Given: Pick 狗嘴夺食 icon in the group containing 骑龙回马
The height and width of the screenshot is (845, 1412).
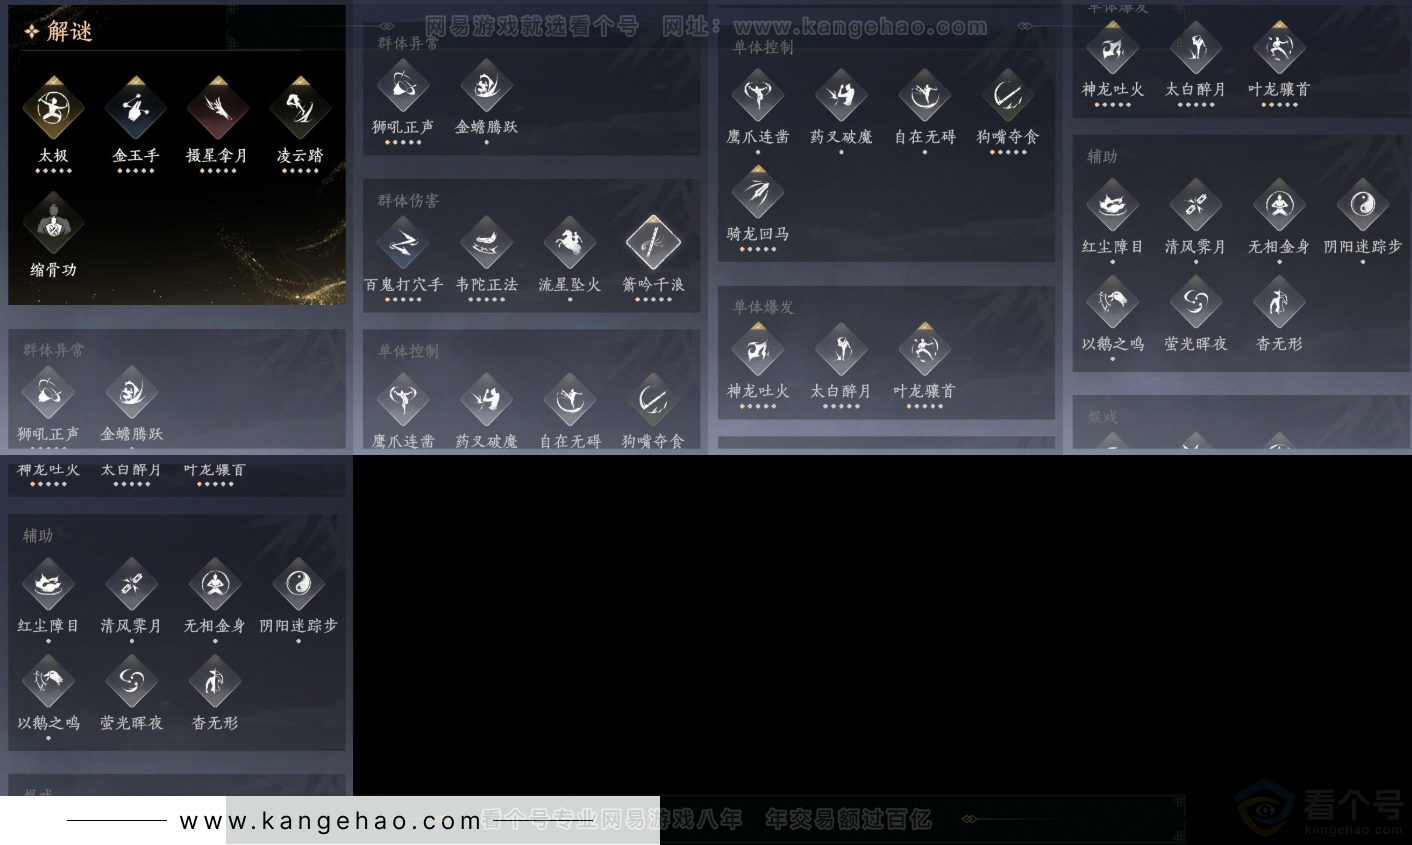Looking at the screenshot, I should click(x=1008, y=96).
